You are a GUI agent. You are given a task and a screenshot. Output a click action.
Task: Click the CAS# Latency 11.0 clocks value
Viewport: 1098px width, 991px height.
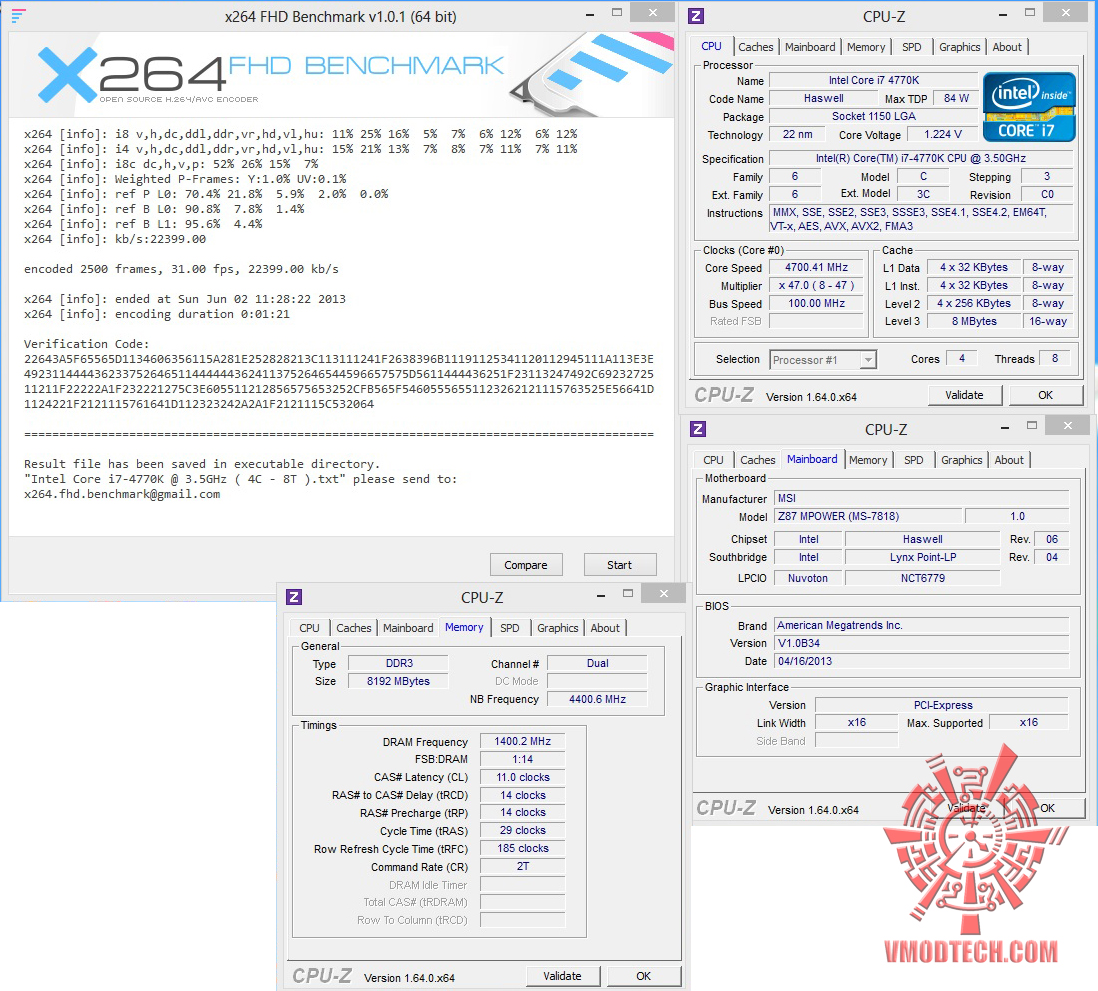click(x=522, y=777)
